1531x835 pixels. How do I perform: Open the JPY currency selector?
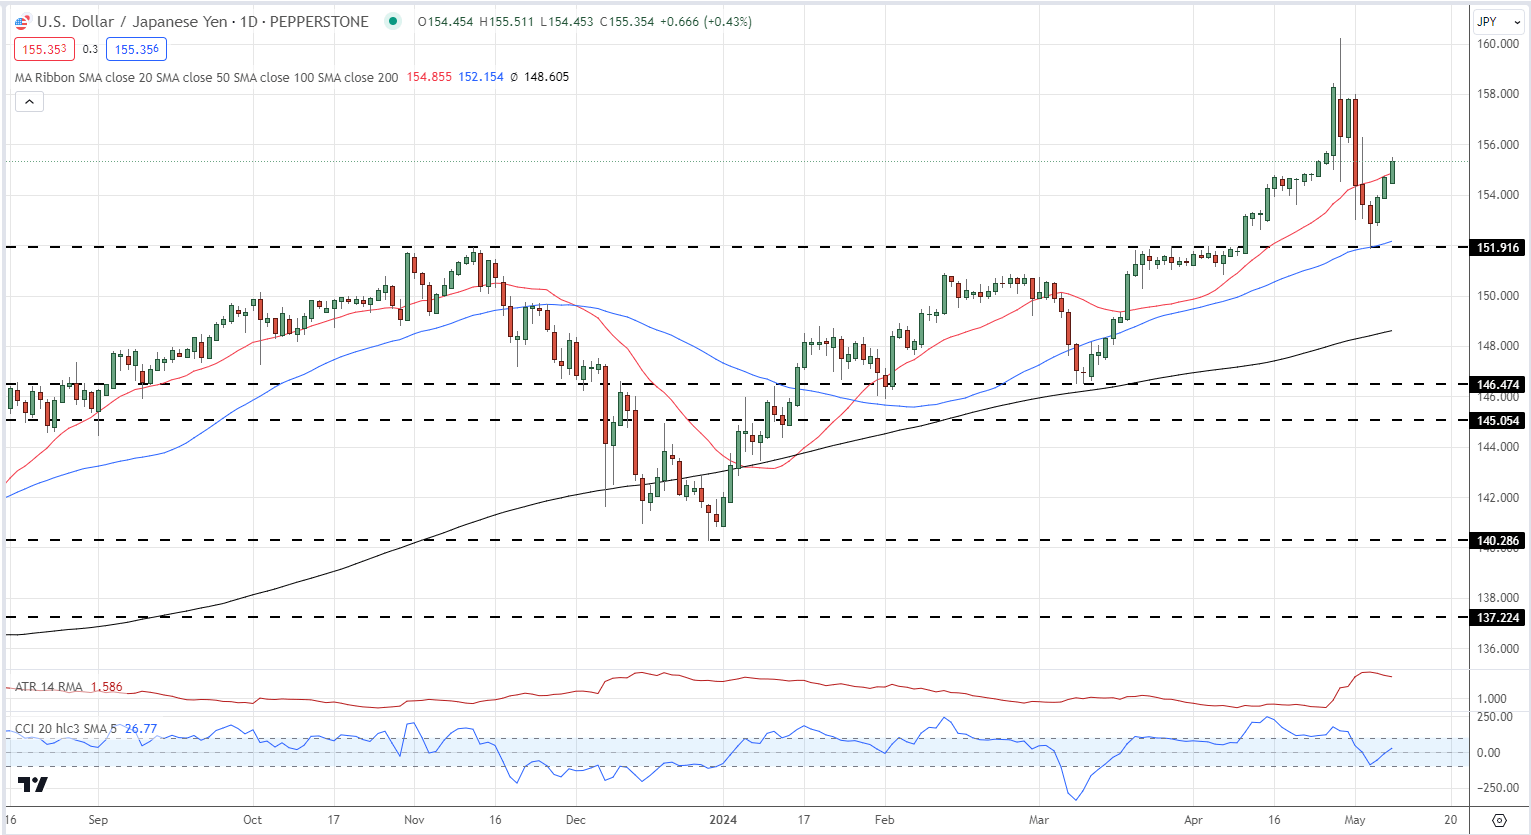[1496, 21]
